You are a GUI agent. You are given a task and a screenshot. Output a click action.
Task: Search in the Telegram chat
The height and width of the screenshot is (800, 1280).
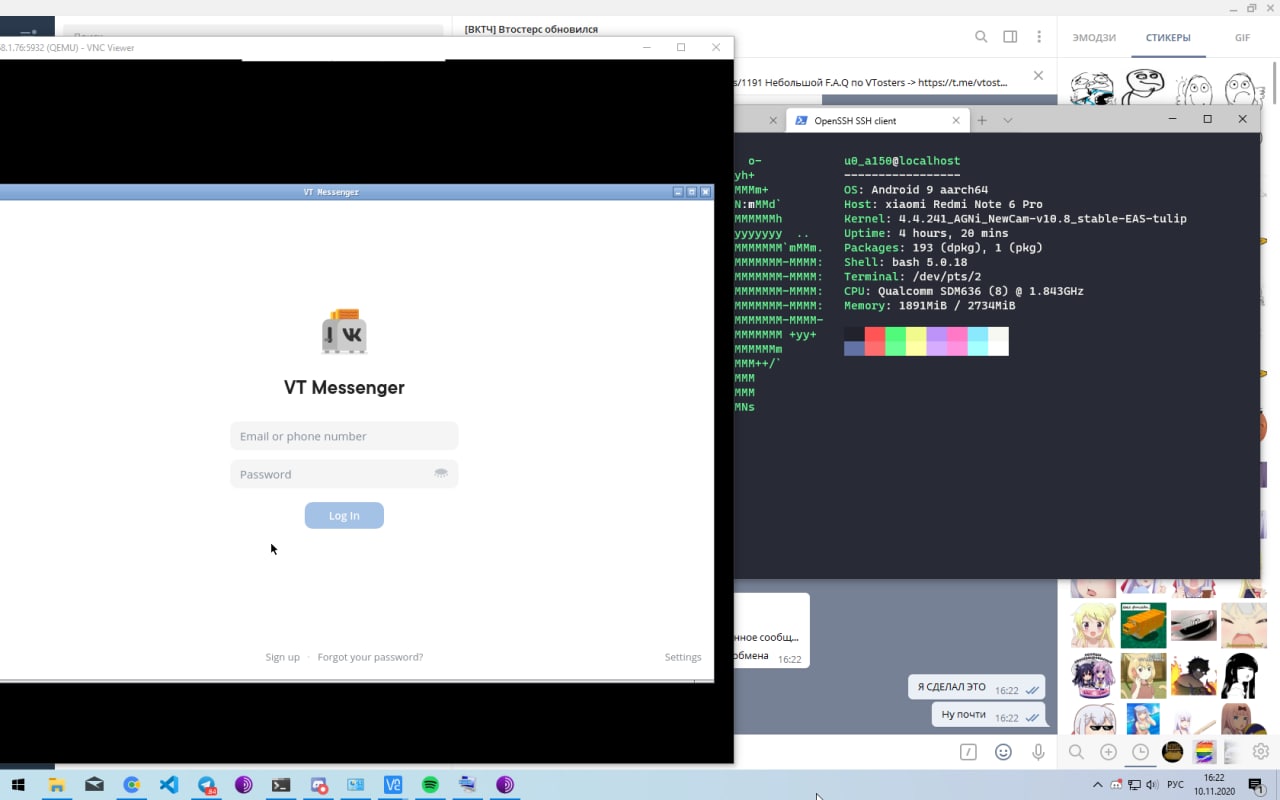pyautogui.click(x=981, y=37)
